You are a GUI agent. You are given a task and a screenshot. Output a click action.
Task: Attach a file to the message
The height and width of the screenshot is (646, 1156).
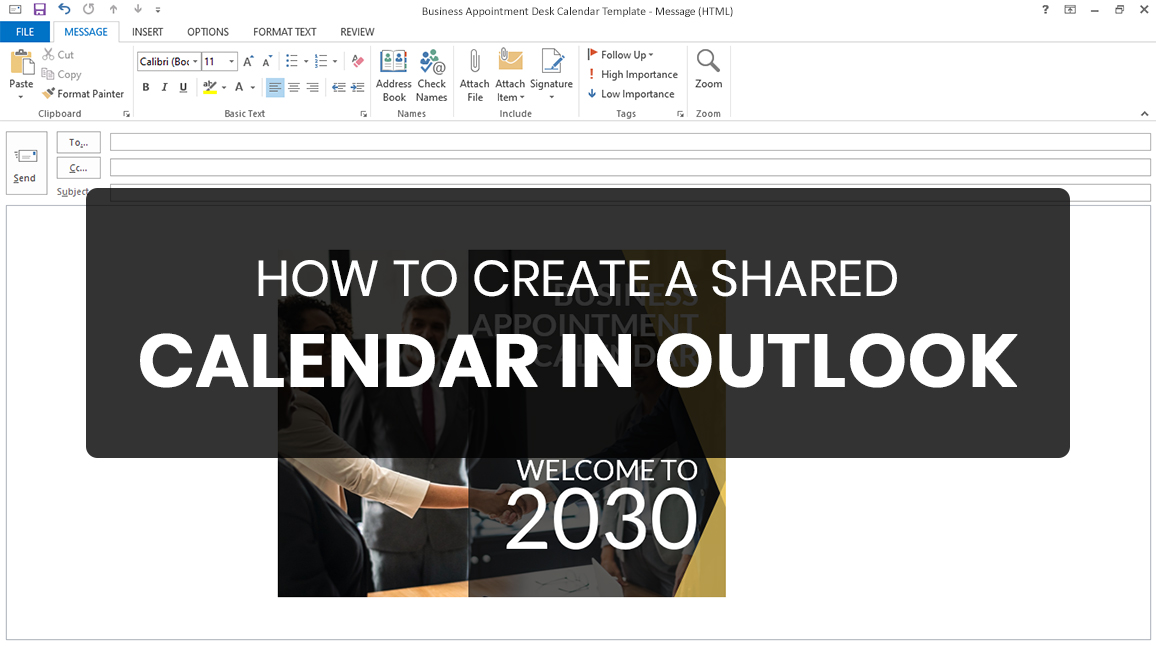click(x=474, y=75)
